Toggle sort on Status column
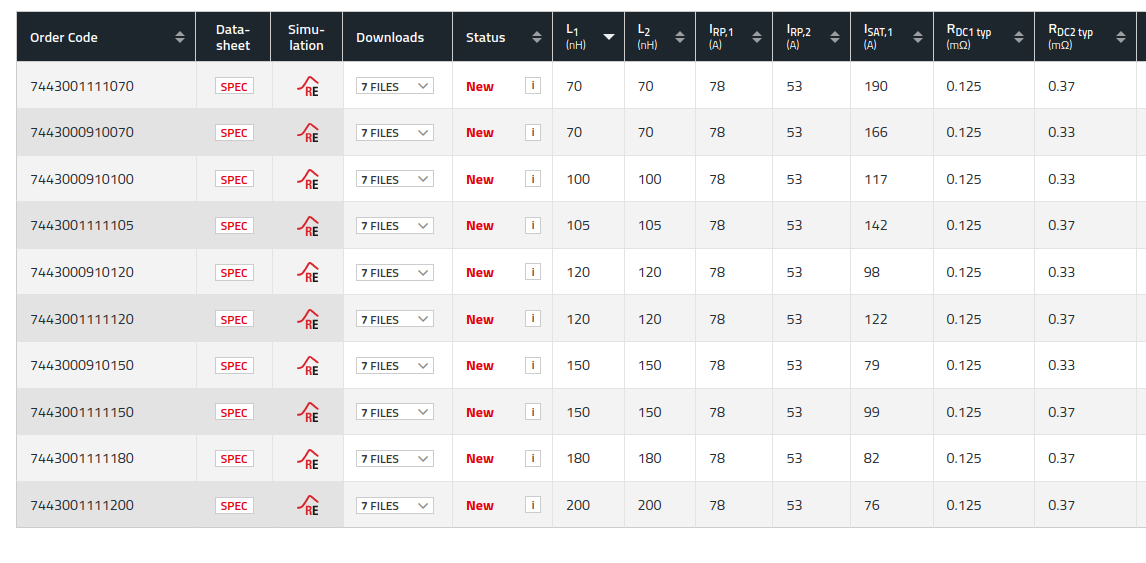Viewport: 1146px width, 563px height. point(537,37)
